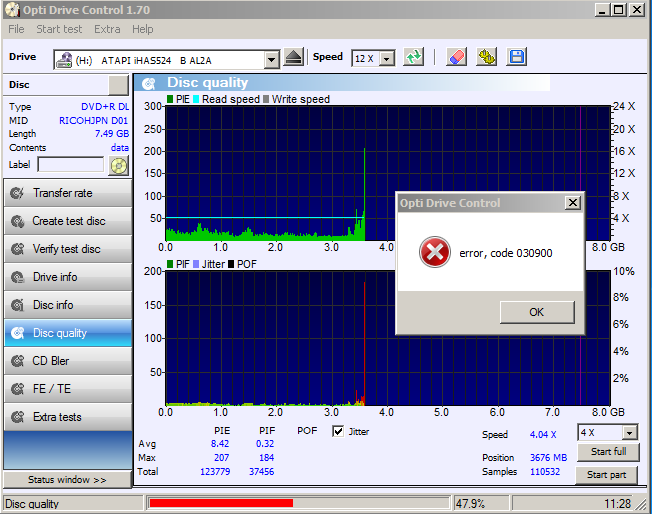Click the PIF total 37456
This screenshot has width=652, height=514.
[x=262, y=472]
